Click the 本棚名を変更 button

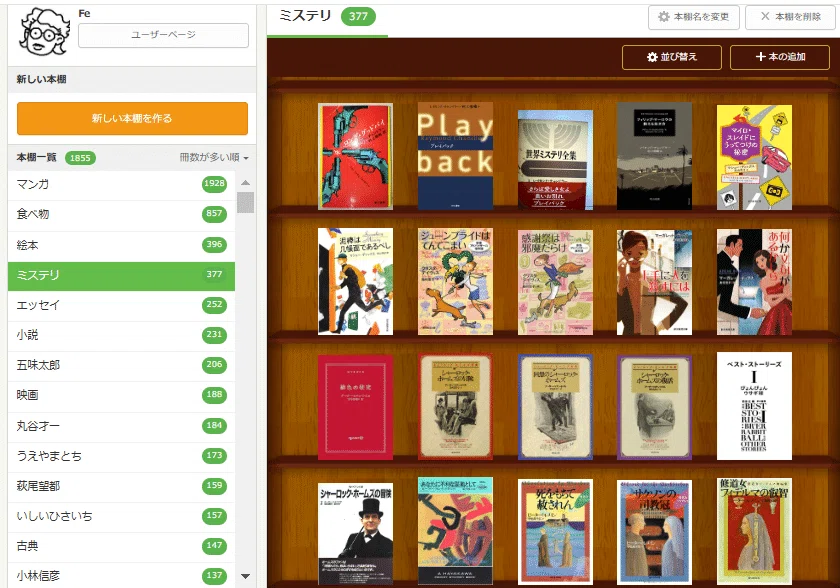tap(694, 17)
